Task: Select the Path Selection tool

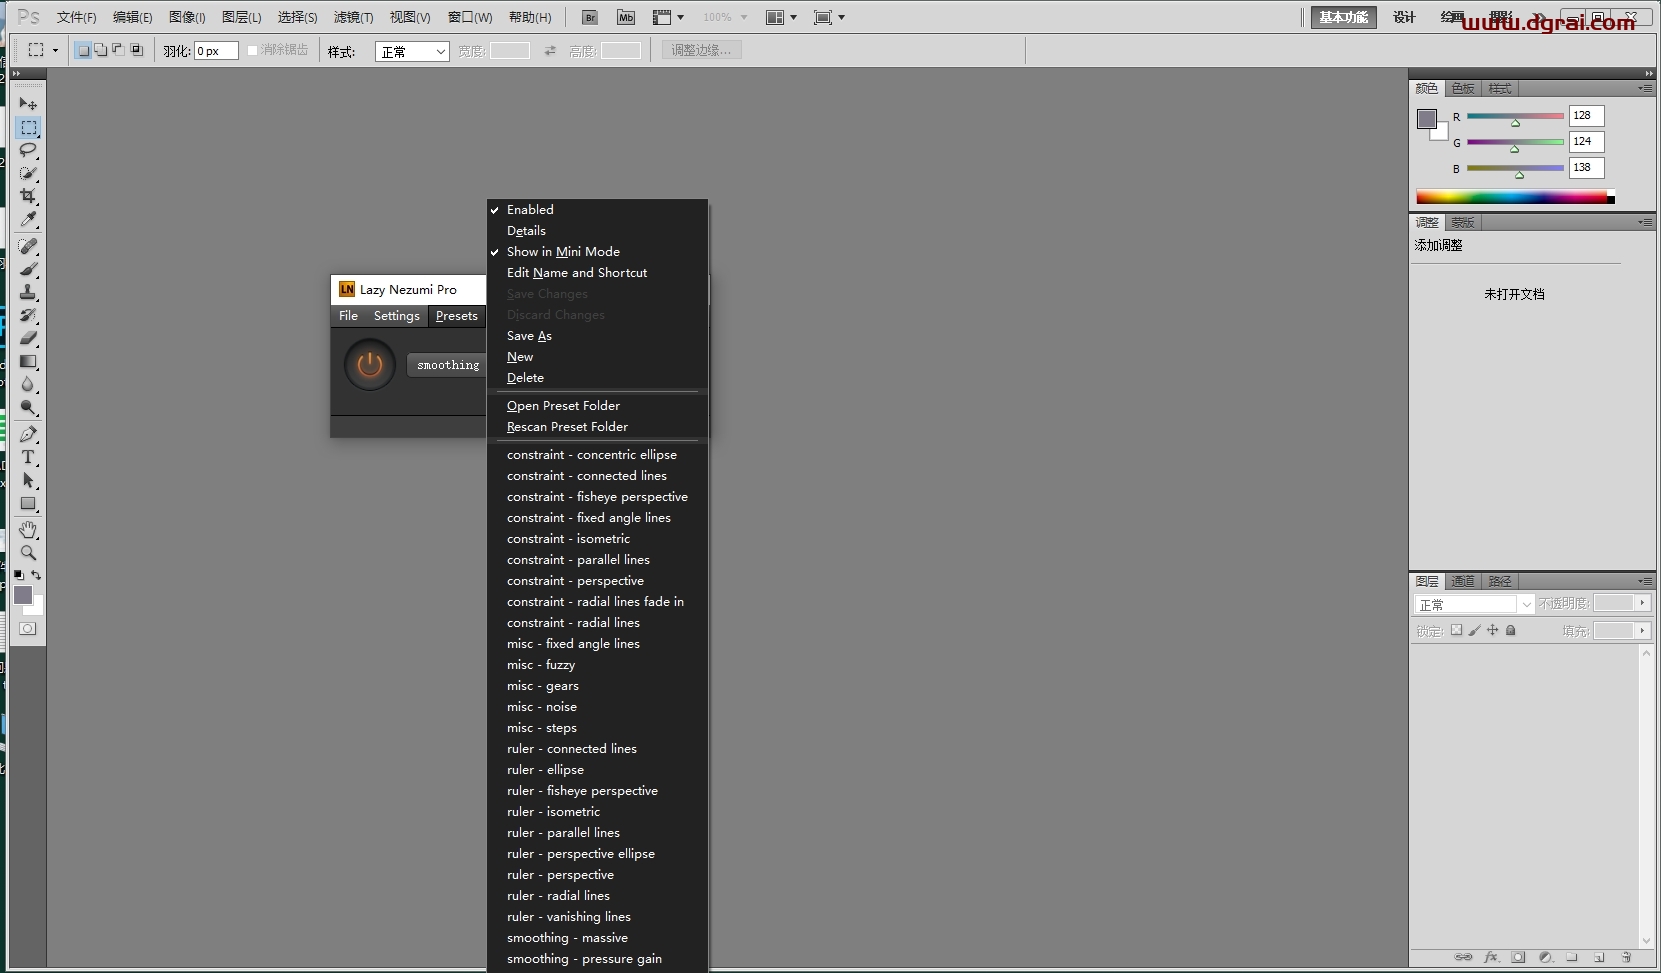Action: [x=28, y=480]
